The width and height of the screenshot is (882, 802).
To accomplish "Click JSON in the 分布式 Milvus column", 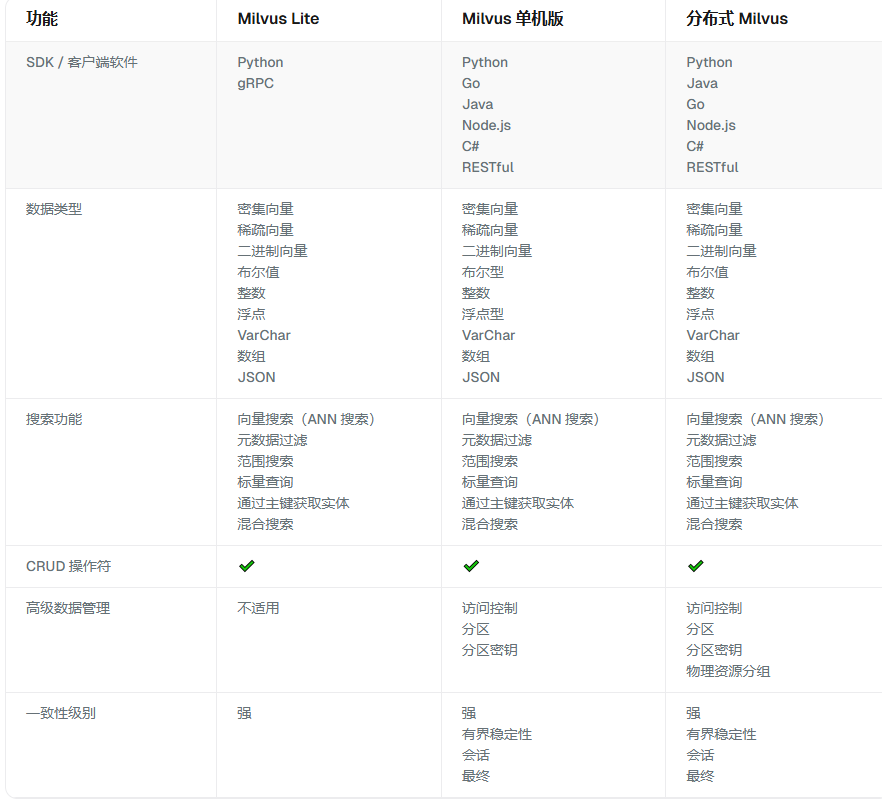I will [x=705, y=377].
